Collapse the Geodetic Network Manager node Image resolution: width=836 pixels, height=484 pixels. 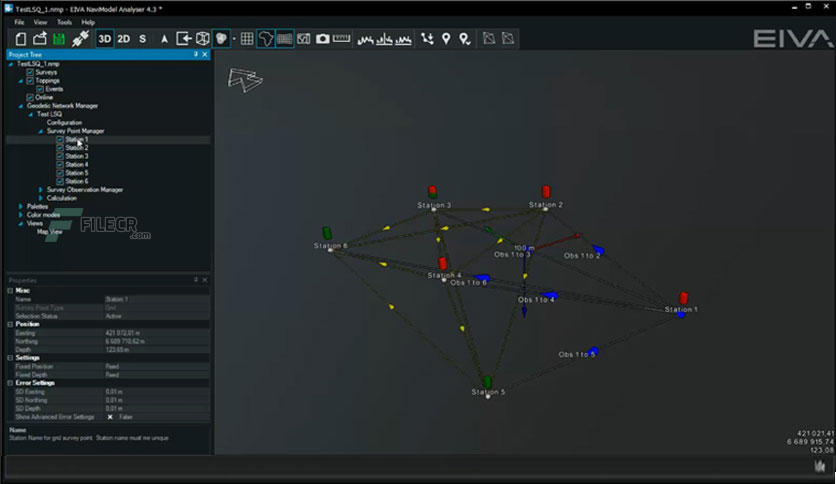(21, 106)
